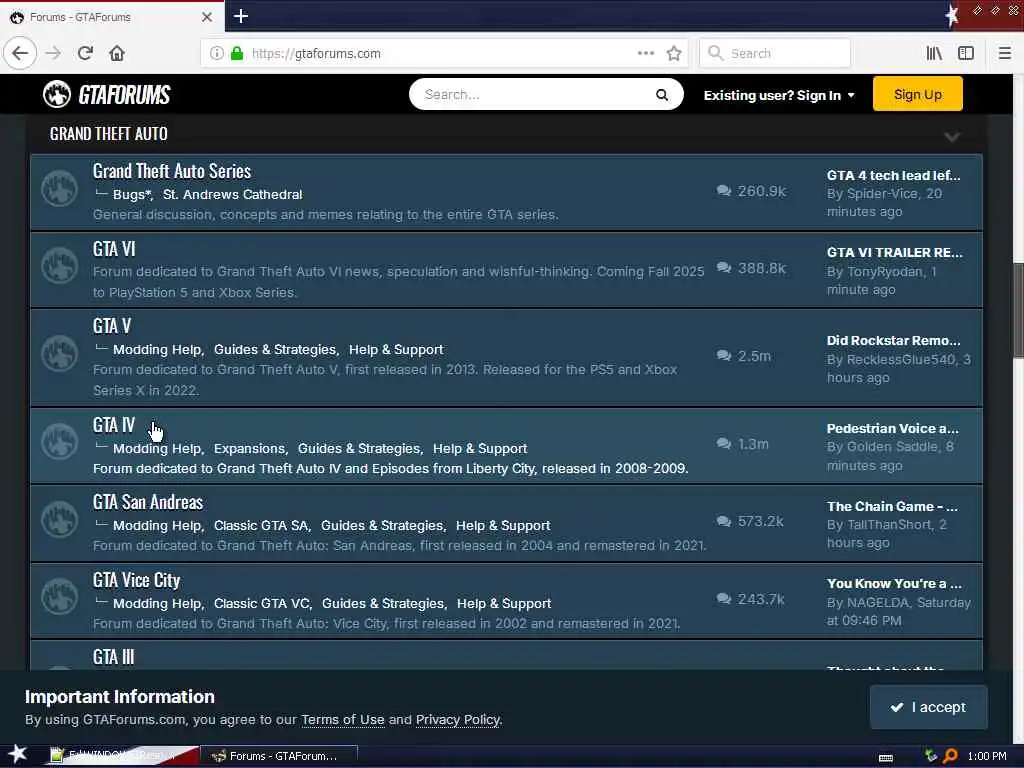The image size is (1024, 768).
Task: Click the GTA VI forum icon
Action: pyautogui.click(x=59, y=266)
